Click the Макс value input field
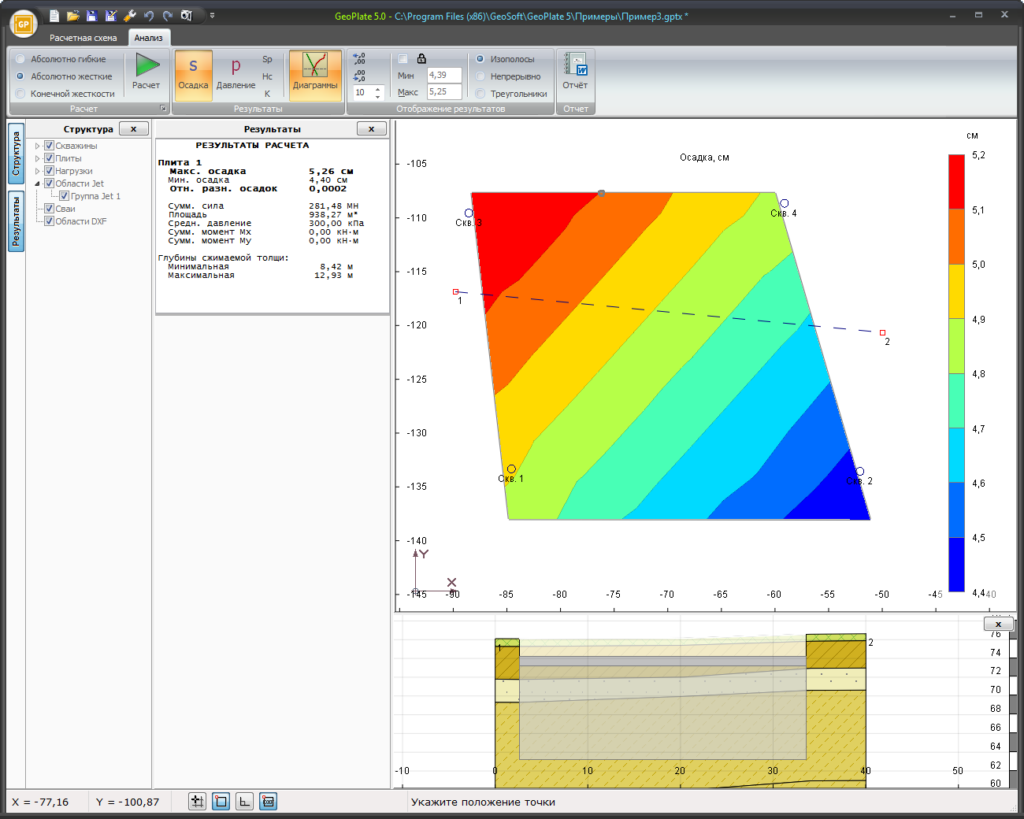The image size is (1024, 819). [x=443, y=92]
